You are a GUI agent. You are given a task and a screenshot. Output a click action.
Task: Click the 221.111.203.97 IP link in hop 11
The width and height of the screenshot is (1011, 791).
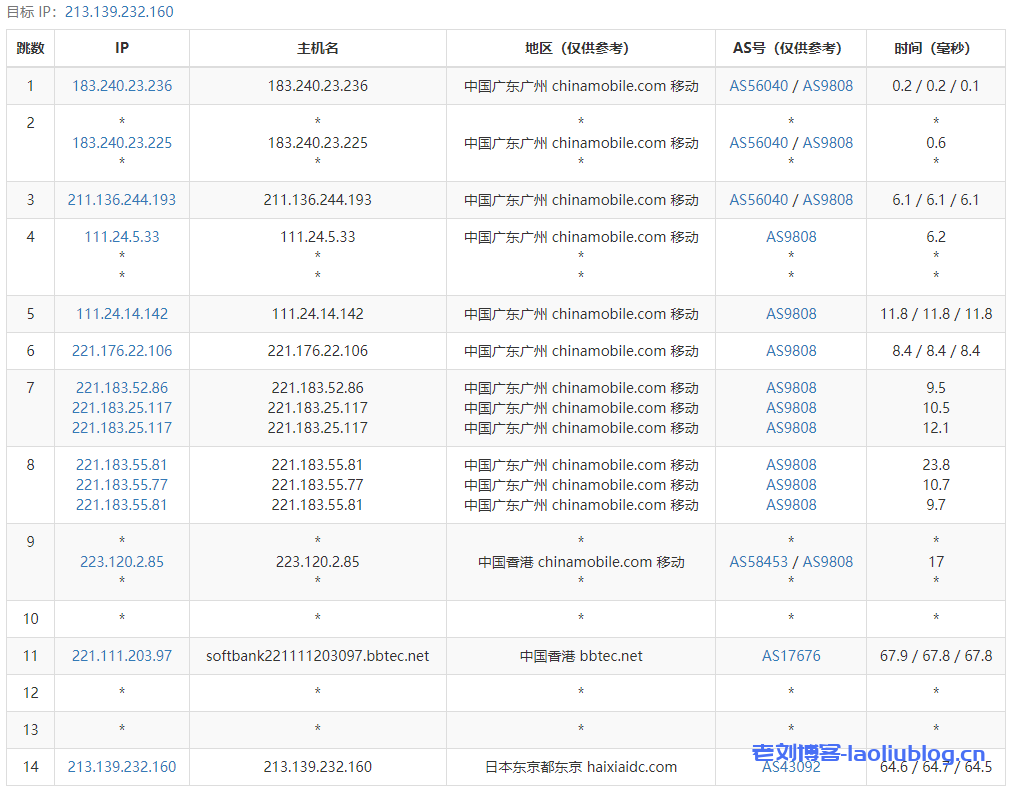tap(122, 656)
